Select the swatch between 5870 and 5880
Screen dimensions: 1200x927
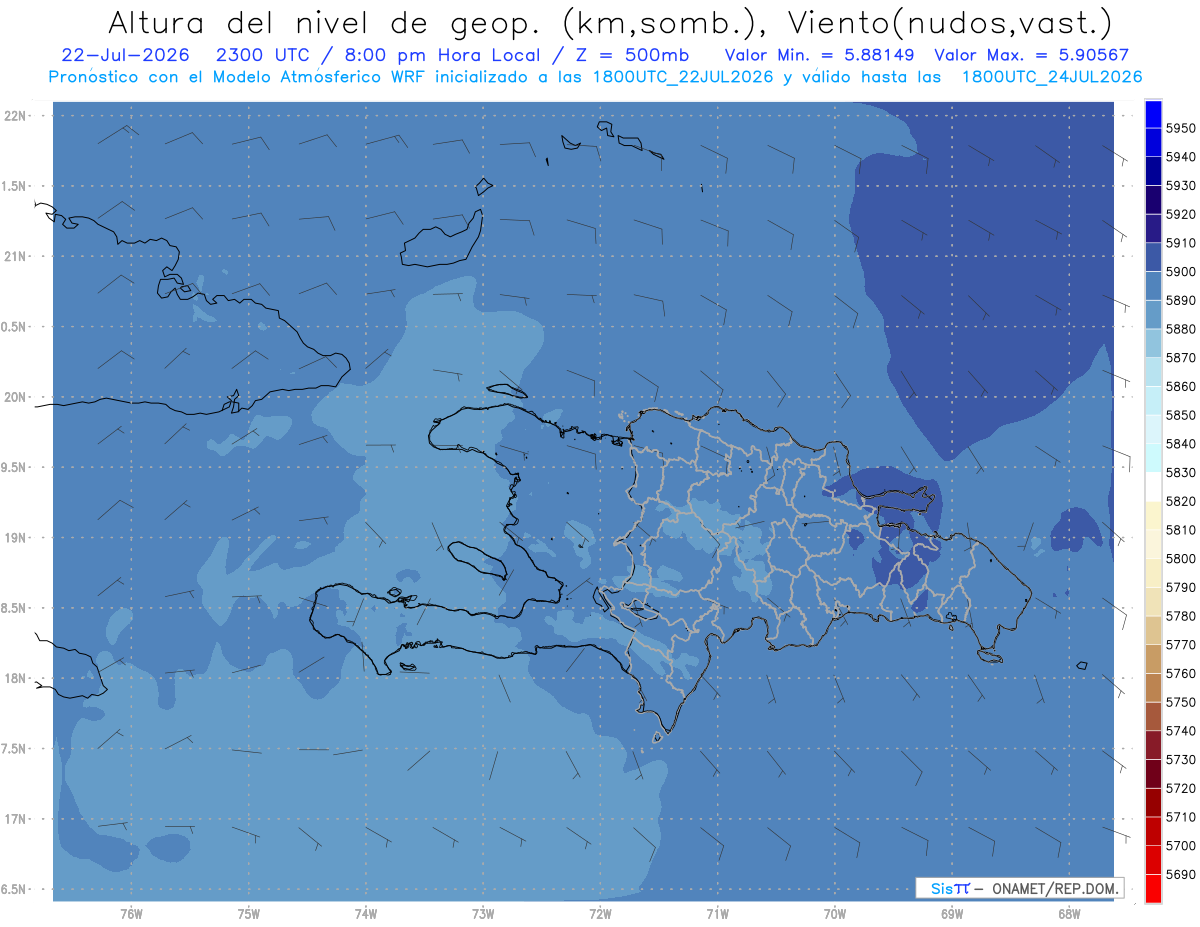tap(1153, 343)
